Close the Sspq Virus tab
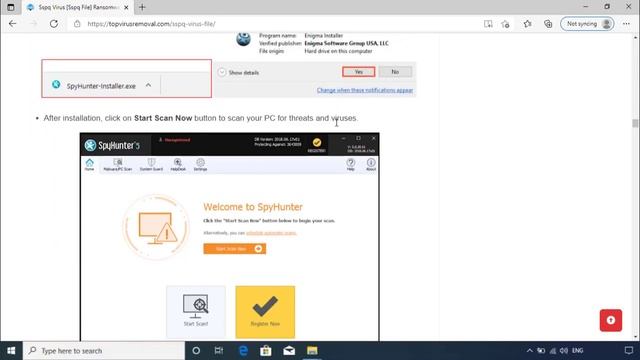 [x=126, y=7]
